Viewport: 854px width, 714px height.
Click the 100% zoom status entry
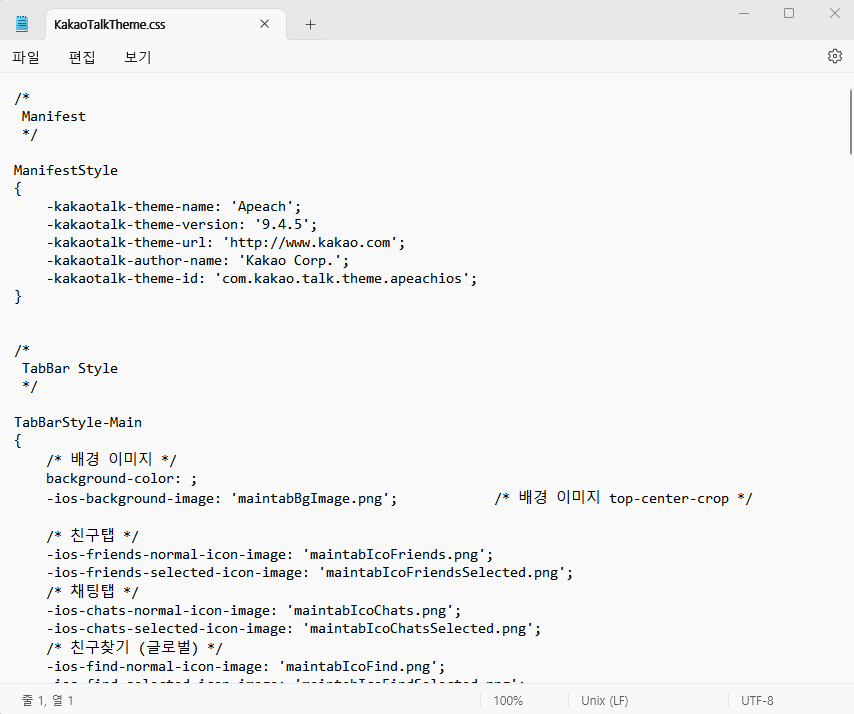[508, 700]
